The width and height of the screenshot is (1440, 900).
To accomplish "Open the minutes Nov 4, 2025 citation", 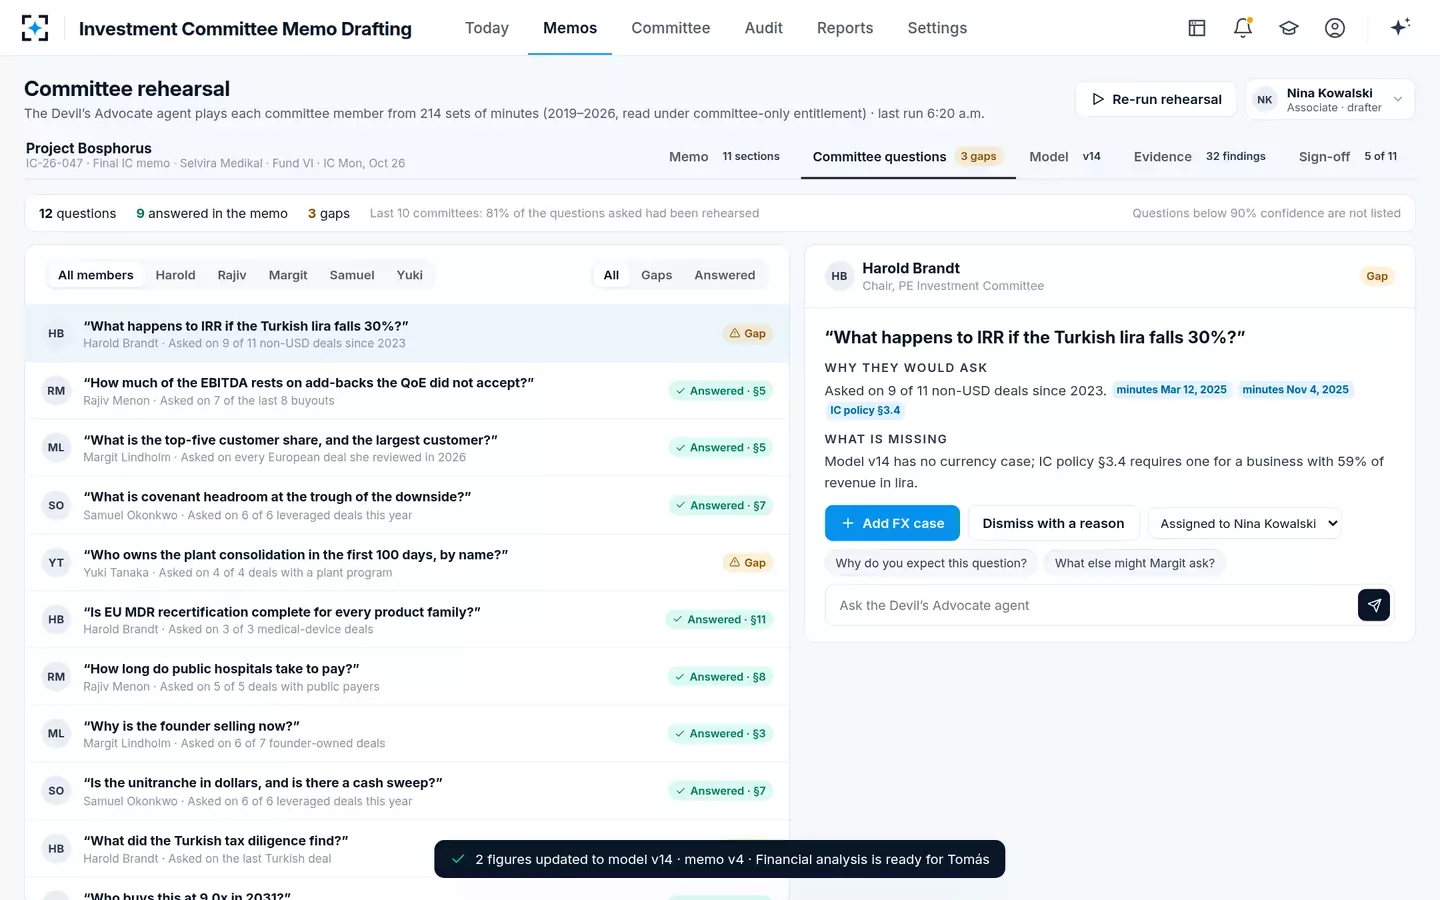I will [1295, 390].
